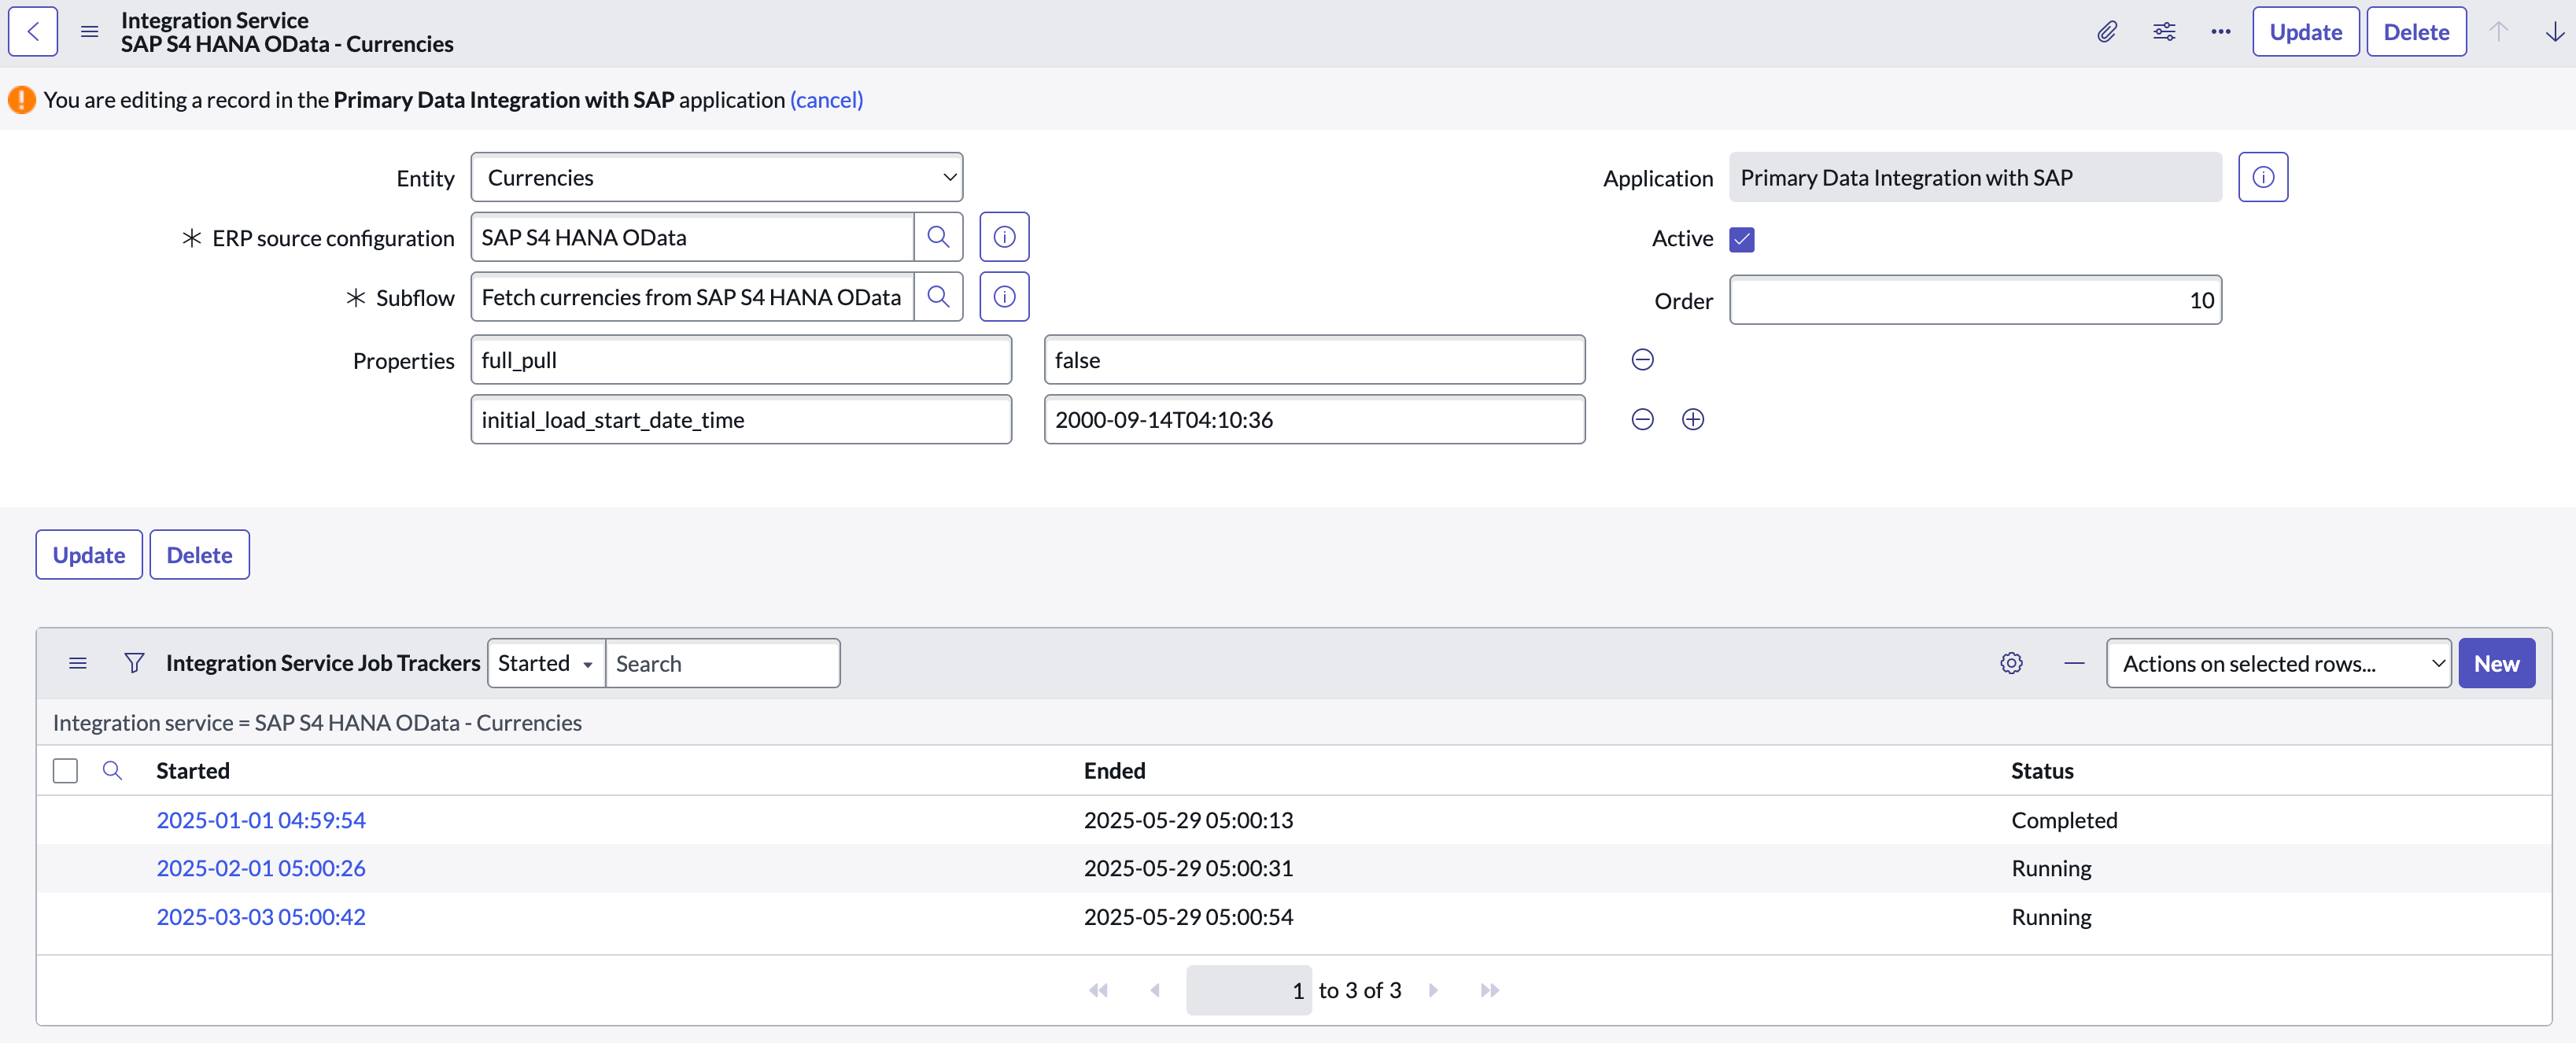This screenshot has width=2576, height=1043.
Task: Focus the Job Trackers Search box
Action: 722,663
